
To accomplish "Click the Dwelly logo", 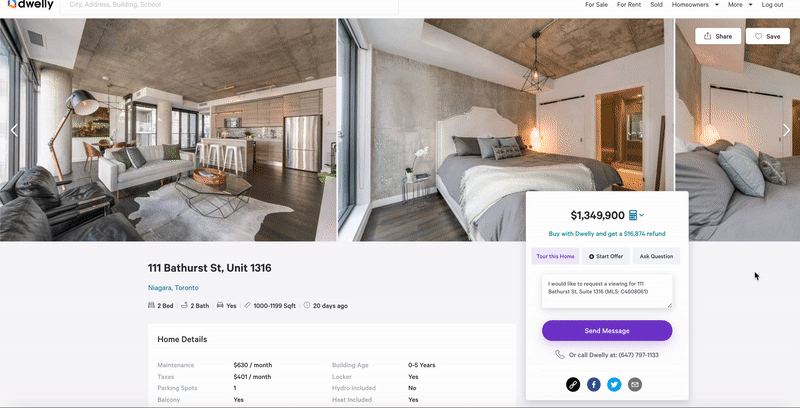I will click(31, 5).
